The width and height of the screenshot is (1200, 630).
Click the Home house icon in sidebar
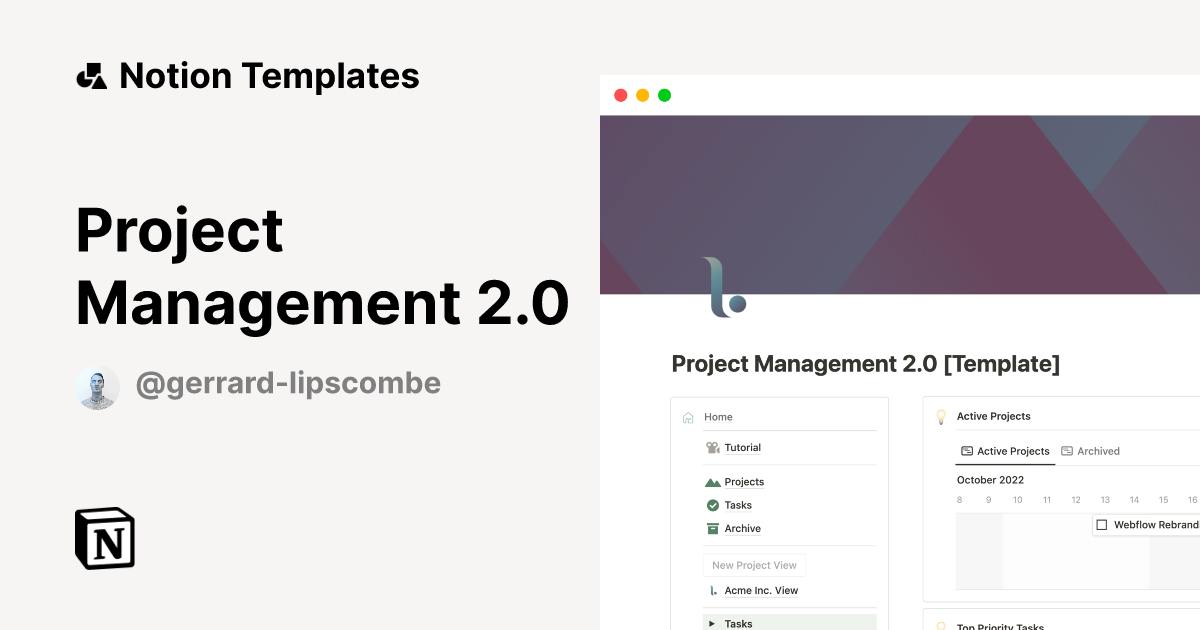pyautogui.click(x=688, y=417)
